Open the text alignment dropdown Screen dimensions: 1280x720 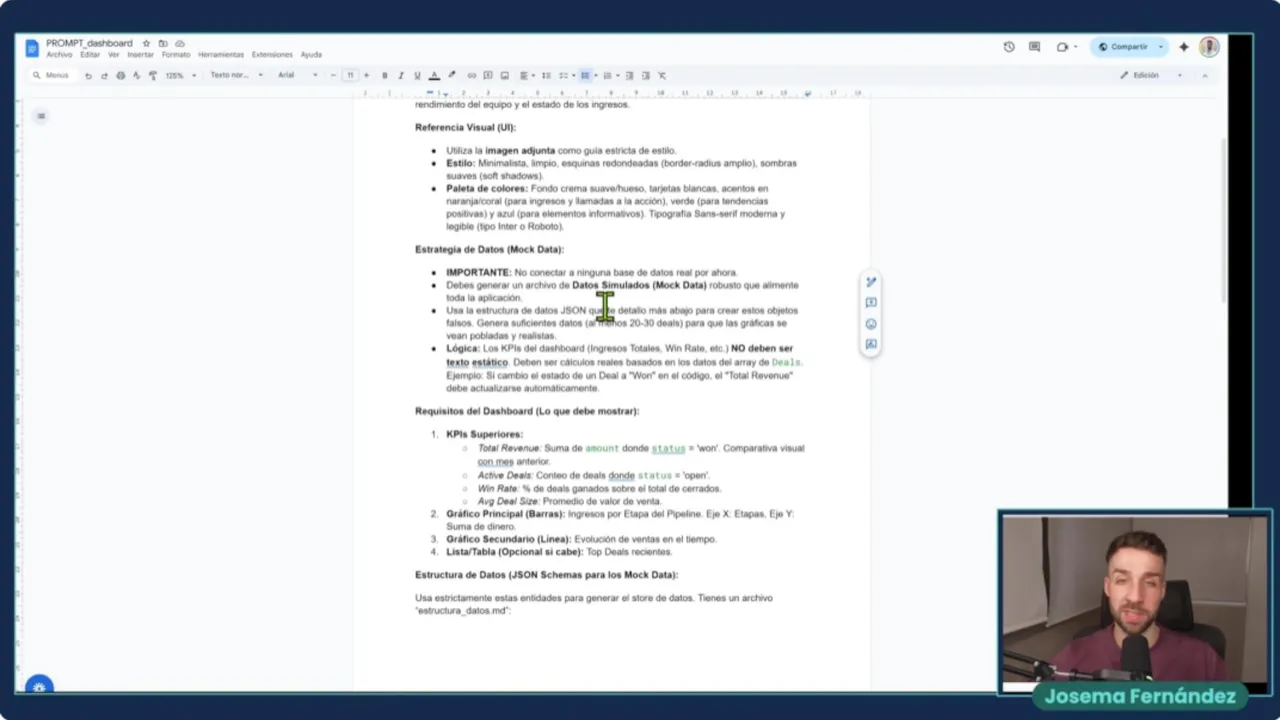click(526, 75)
